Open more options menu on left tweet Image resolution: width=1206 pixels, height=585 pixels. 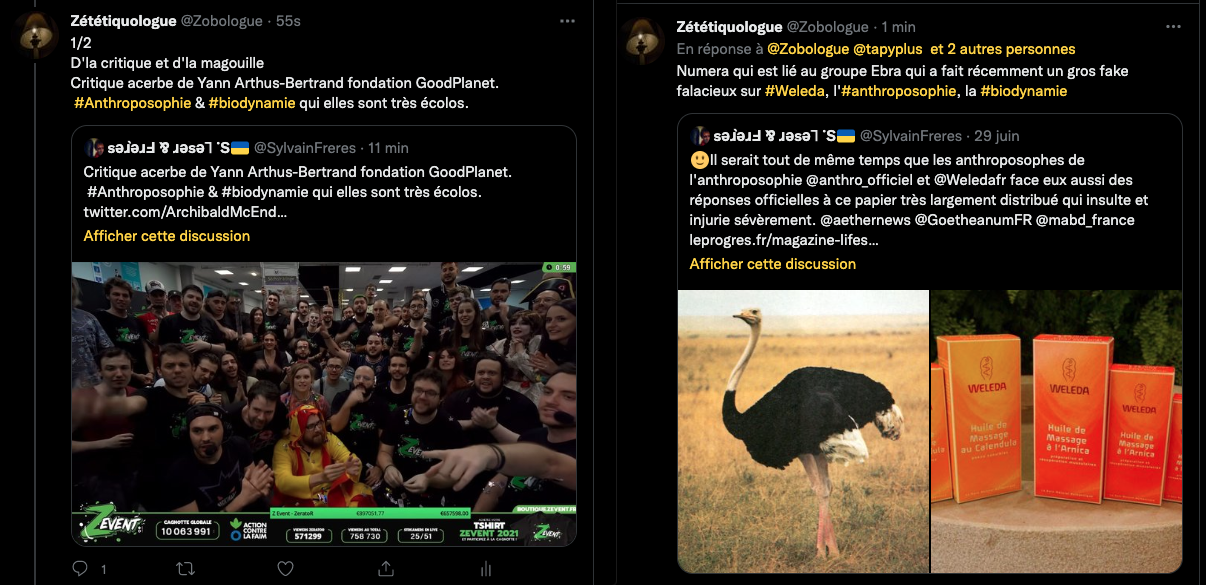click(x=567, y=21)
